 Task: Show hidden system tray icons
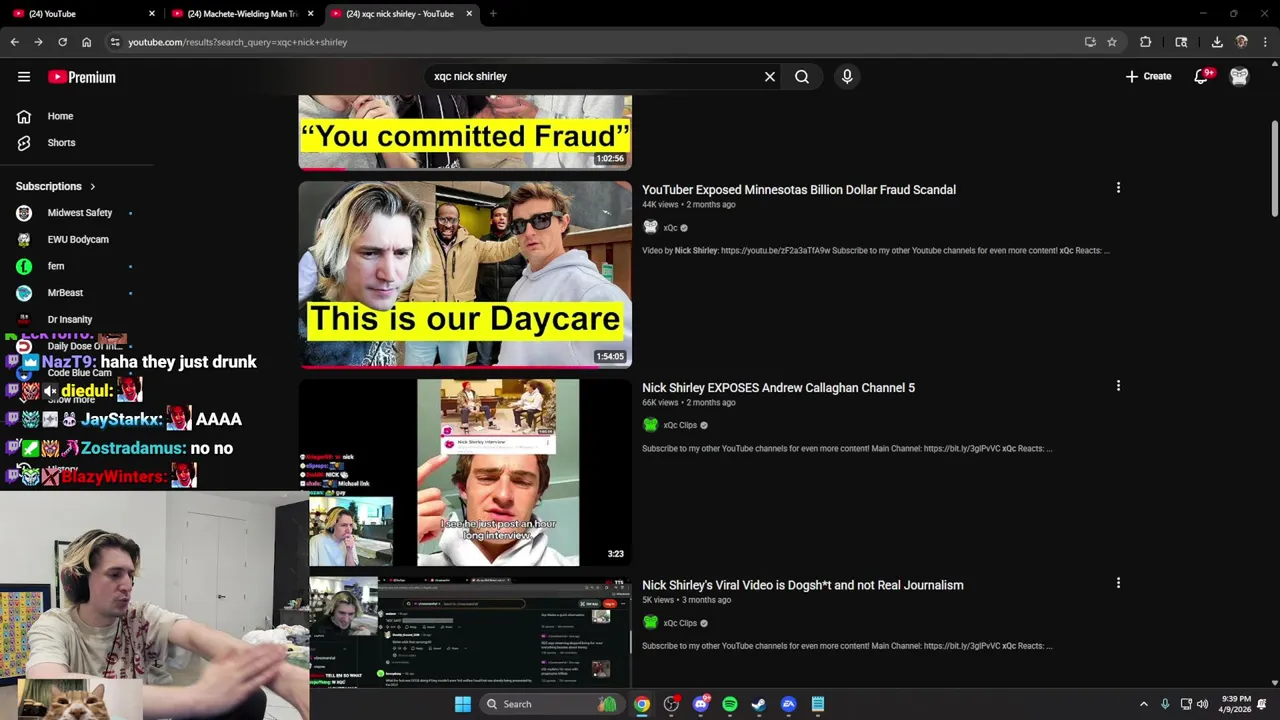[x=1144, y=704]
